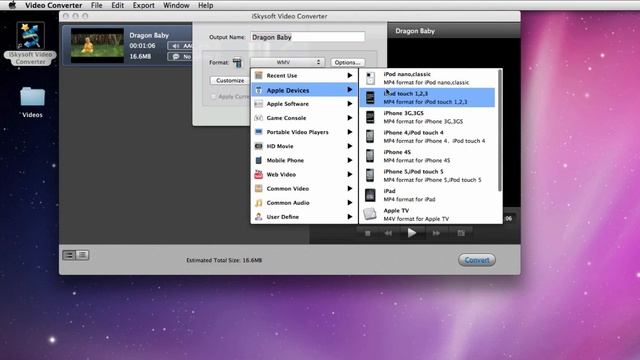Click the Portable Video Players icon
The image size is (640, 360).
coord(258,132)
